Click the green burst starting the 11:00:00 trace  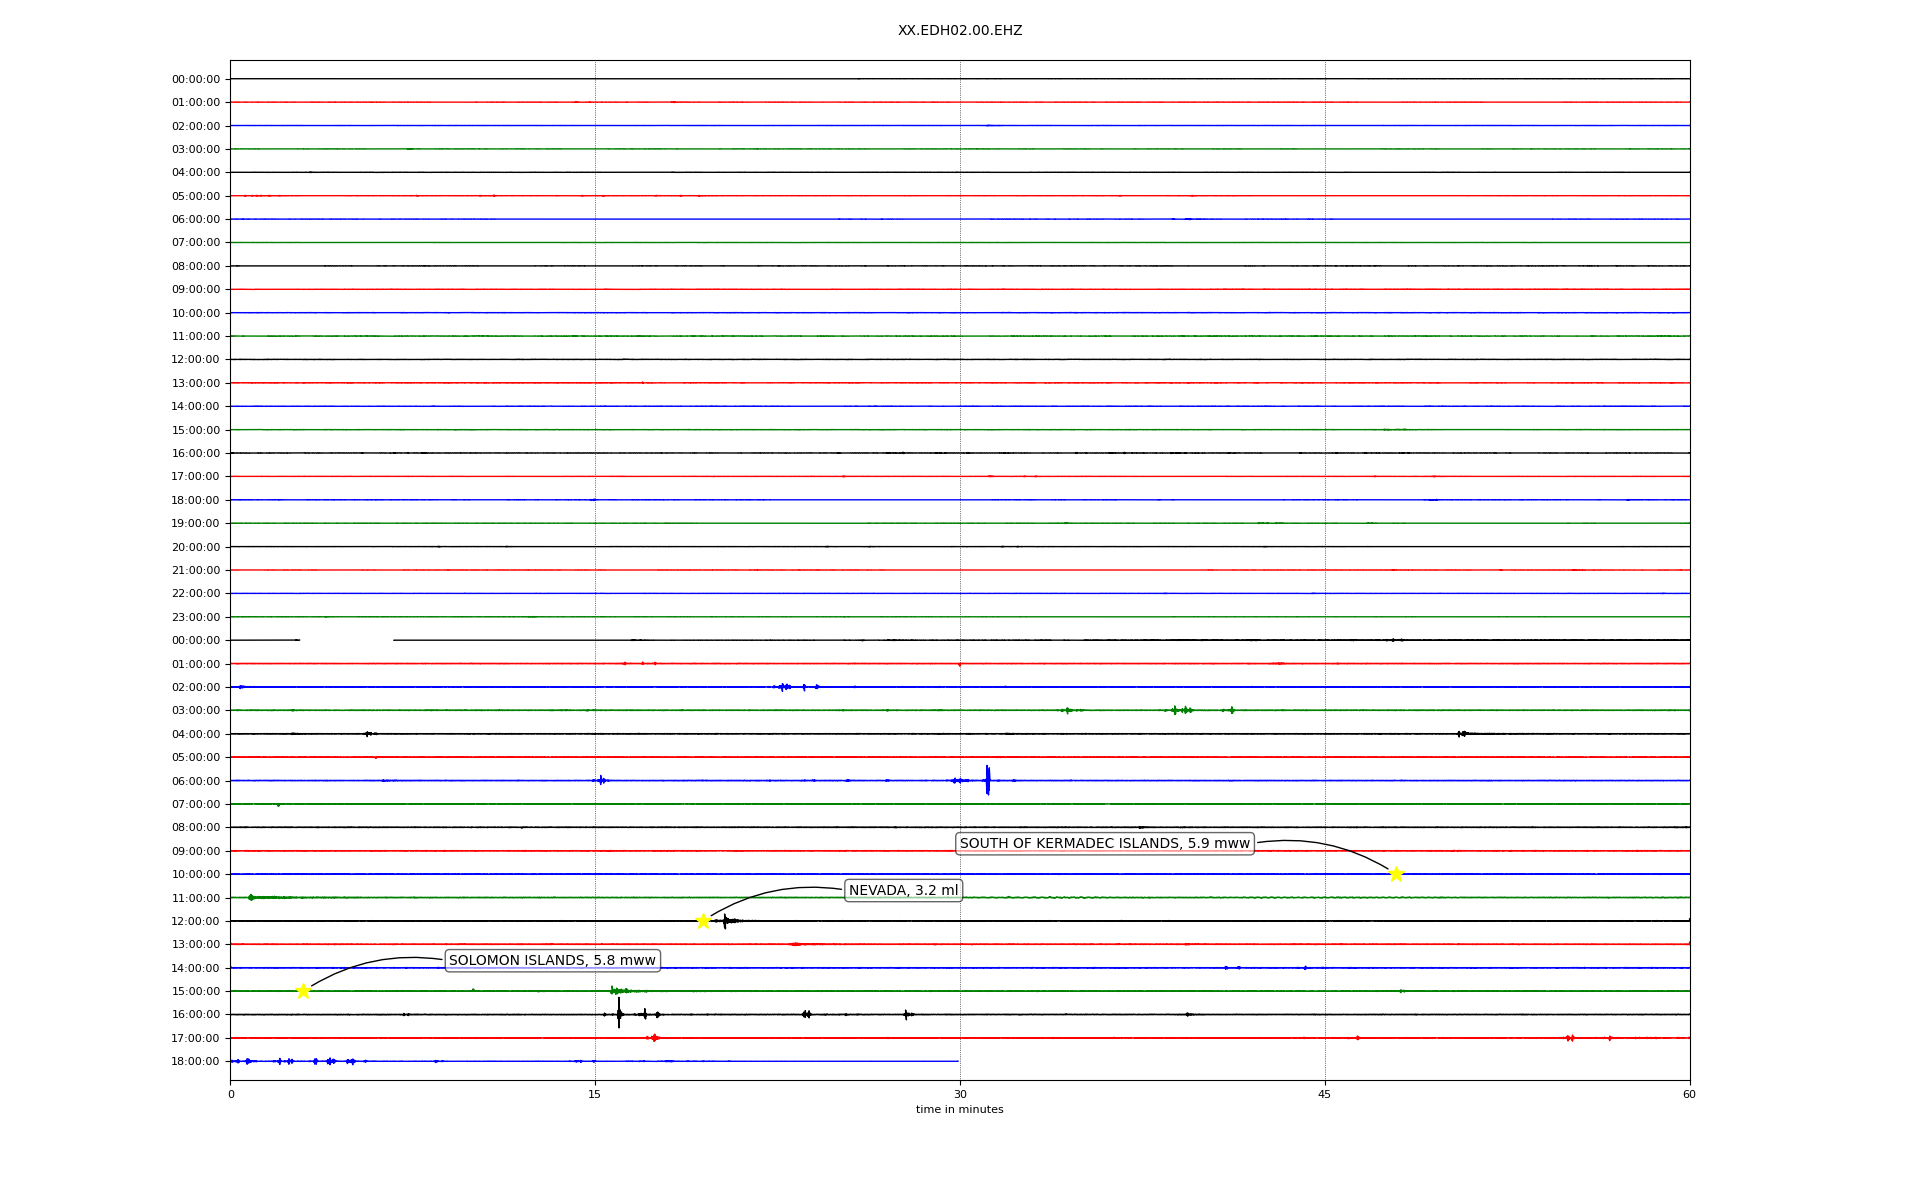click(x=251, y=897)
